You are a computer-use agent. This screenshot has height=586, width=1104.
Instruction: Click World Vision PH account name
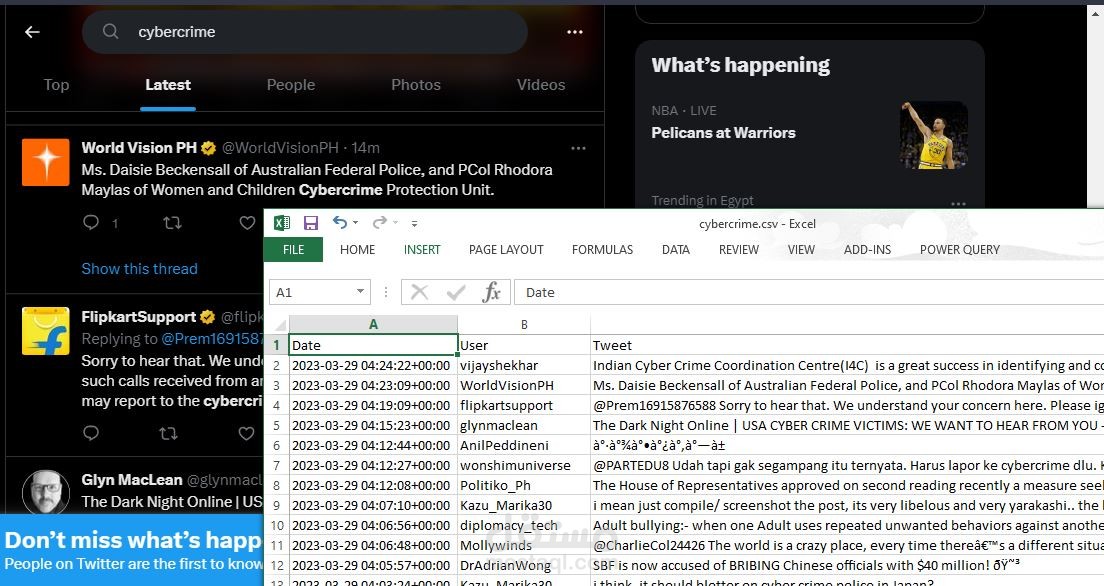[x=139, y=148]
